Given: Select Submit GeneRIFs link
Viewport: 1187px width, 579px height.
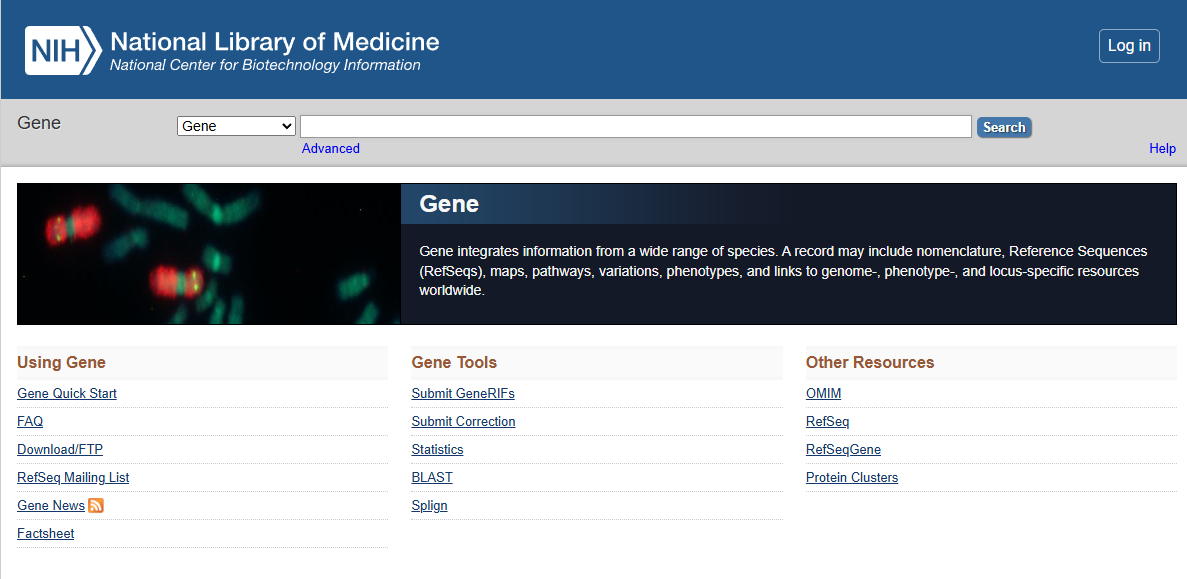Looking at the screenshot, I should (x=463, y=394).
